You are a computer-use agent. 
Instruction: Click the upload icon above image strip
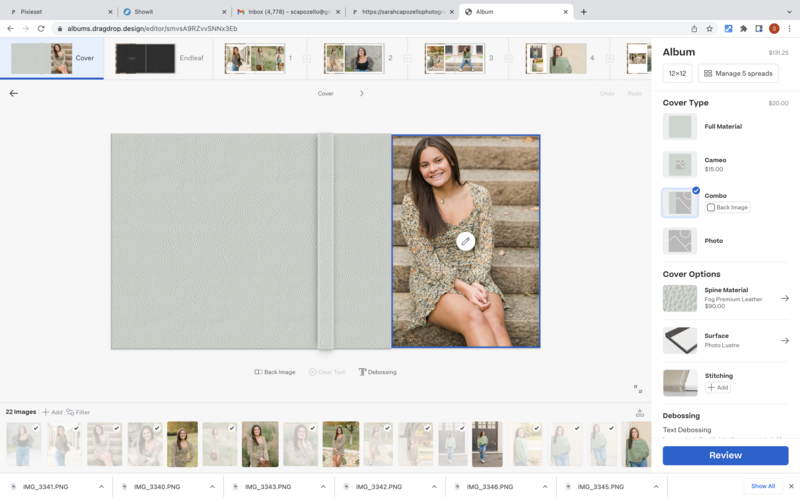(x=640, y=412)
